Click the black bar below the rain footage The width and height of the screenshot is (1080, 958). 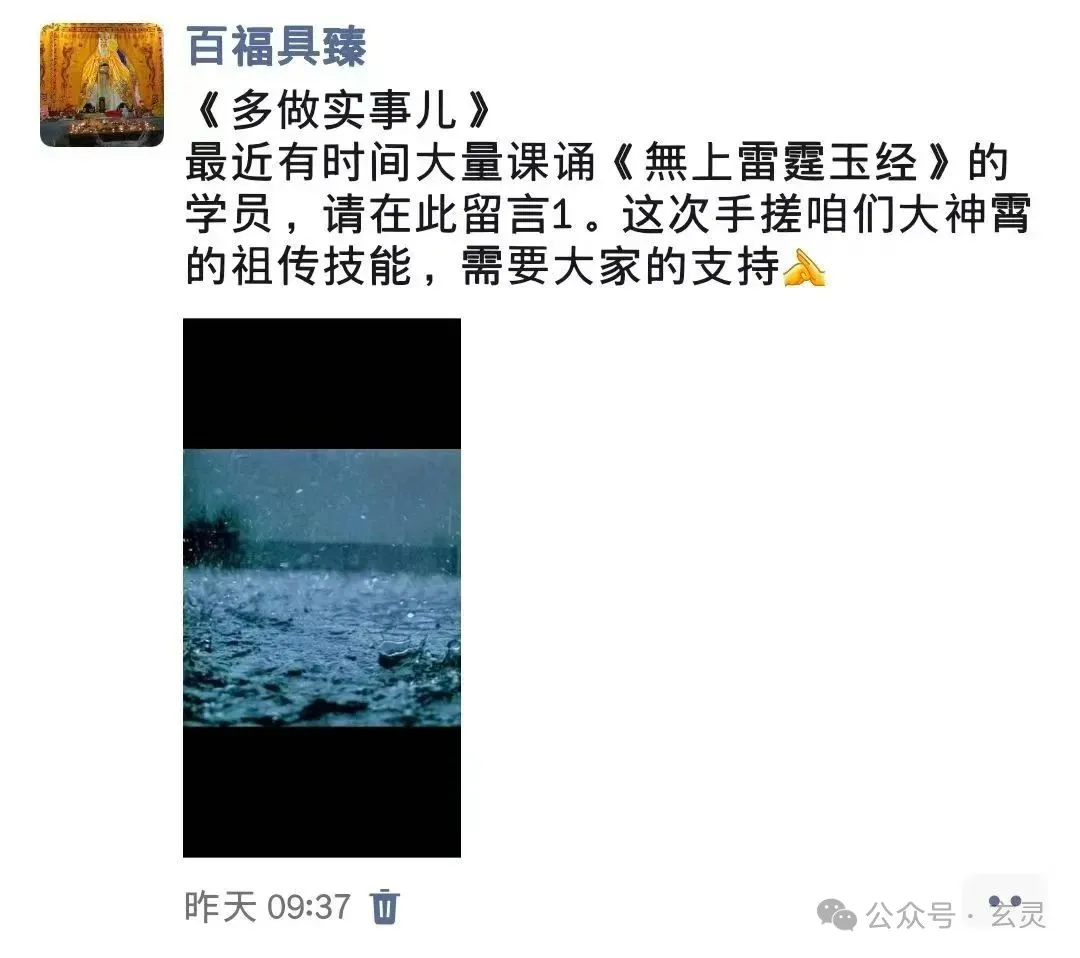tap(322, 791)
